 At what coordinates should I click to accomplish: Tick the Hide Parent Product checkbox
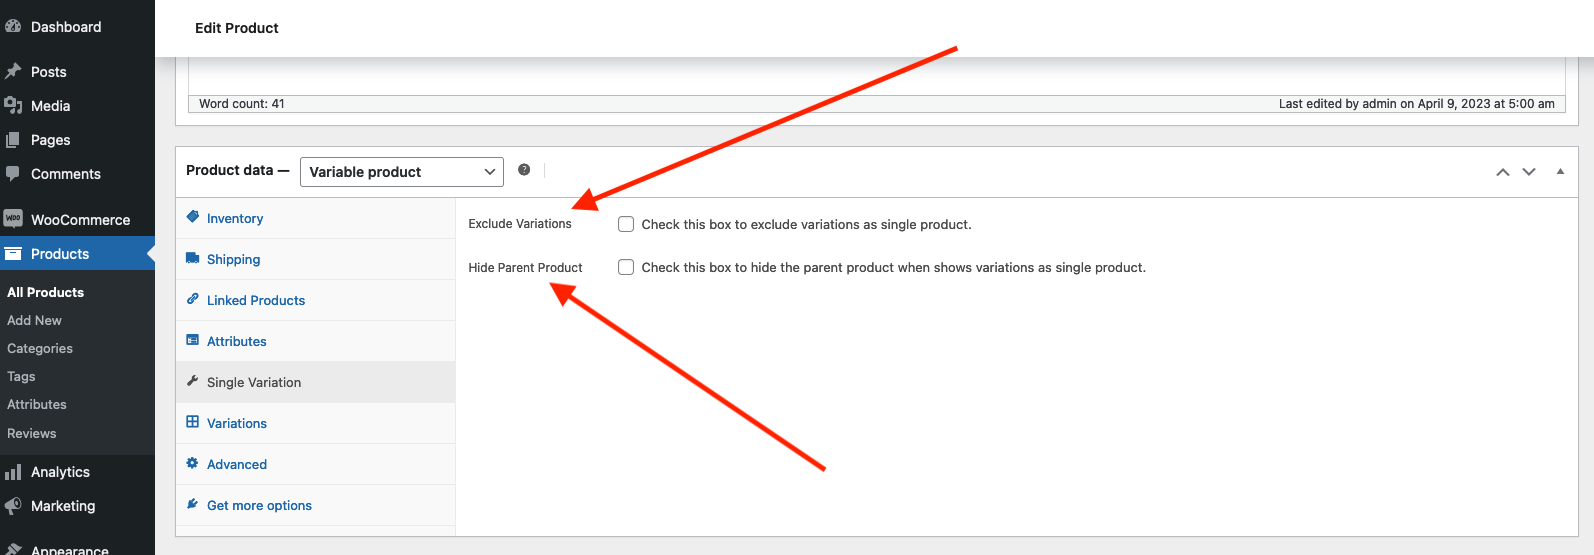tap(626, 267)
